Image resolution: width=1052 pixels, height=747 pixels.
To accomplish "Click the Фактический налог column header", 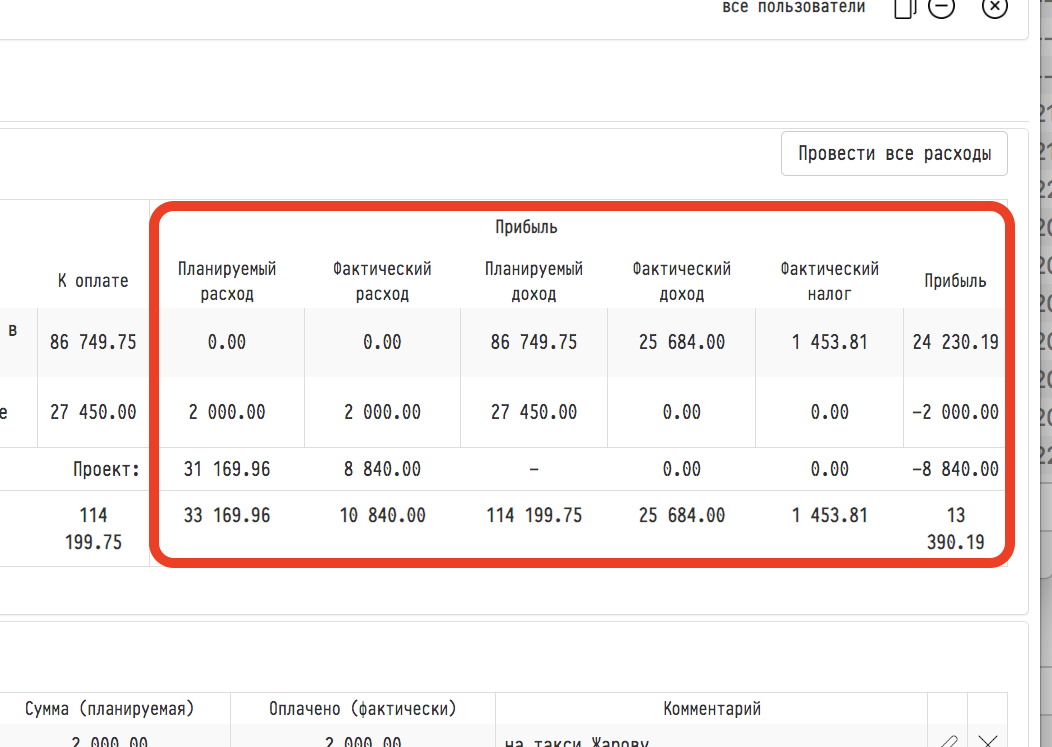I will click(830, 281).
